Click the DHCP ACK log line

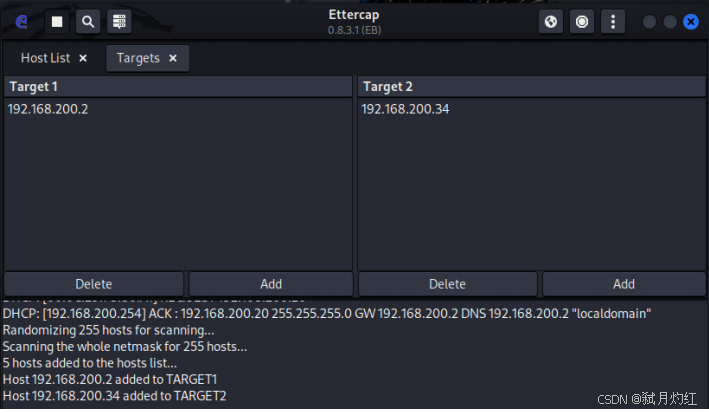(x=327, y=313)
